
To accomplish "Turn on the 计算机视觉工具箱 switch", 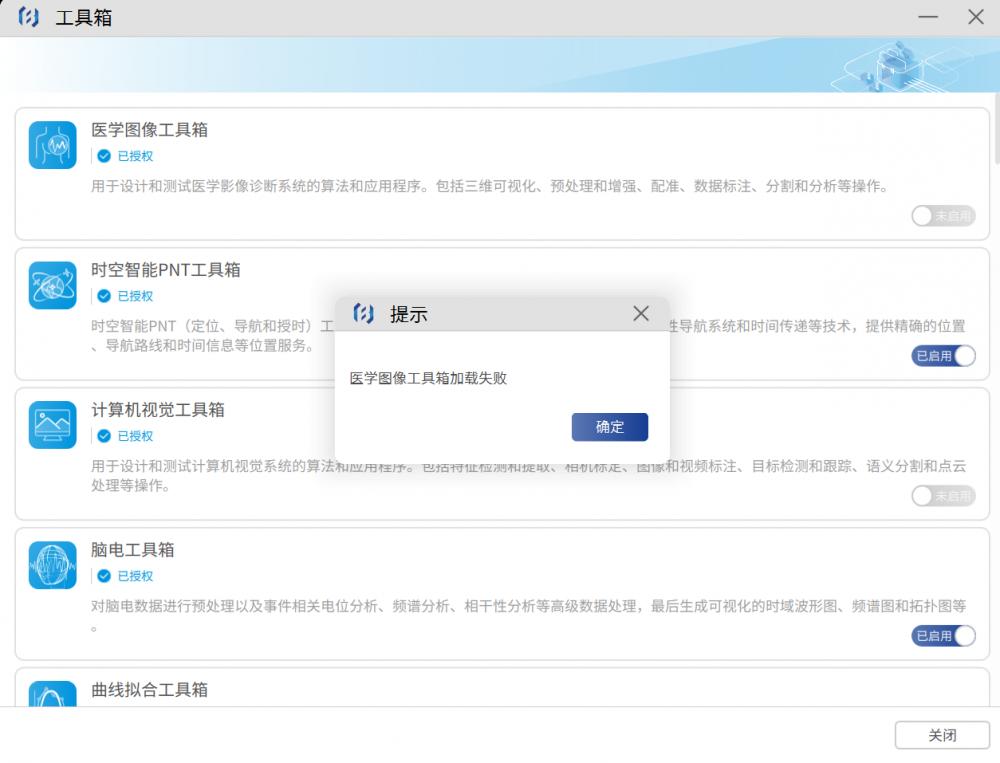I will point(942,496).
